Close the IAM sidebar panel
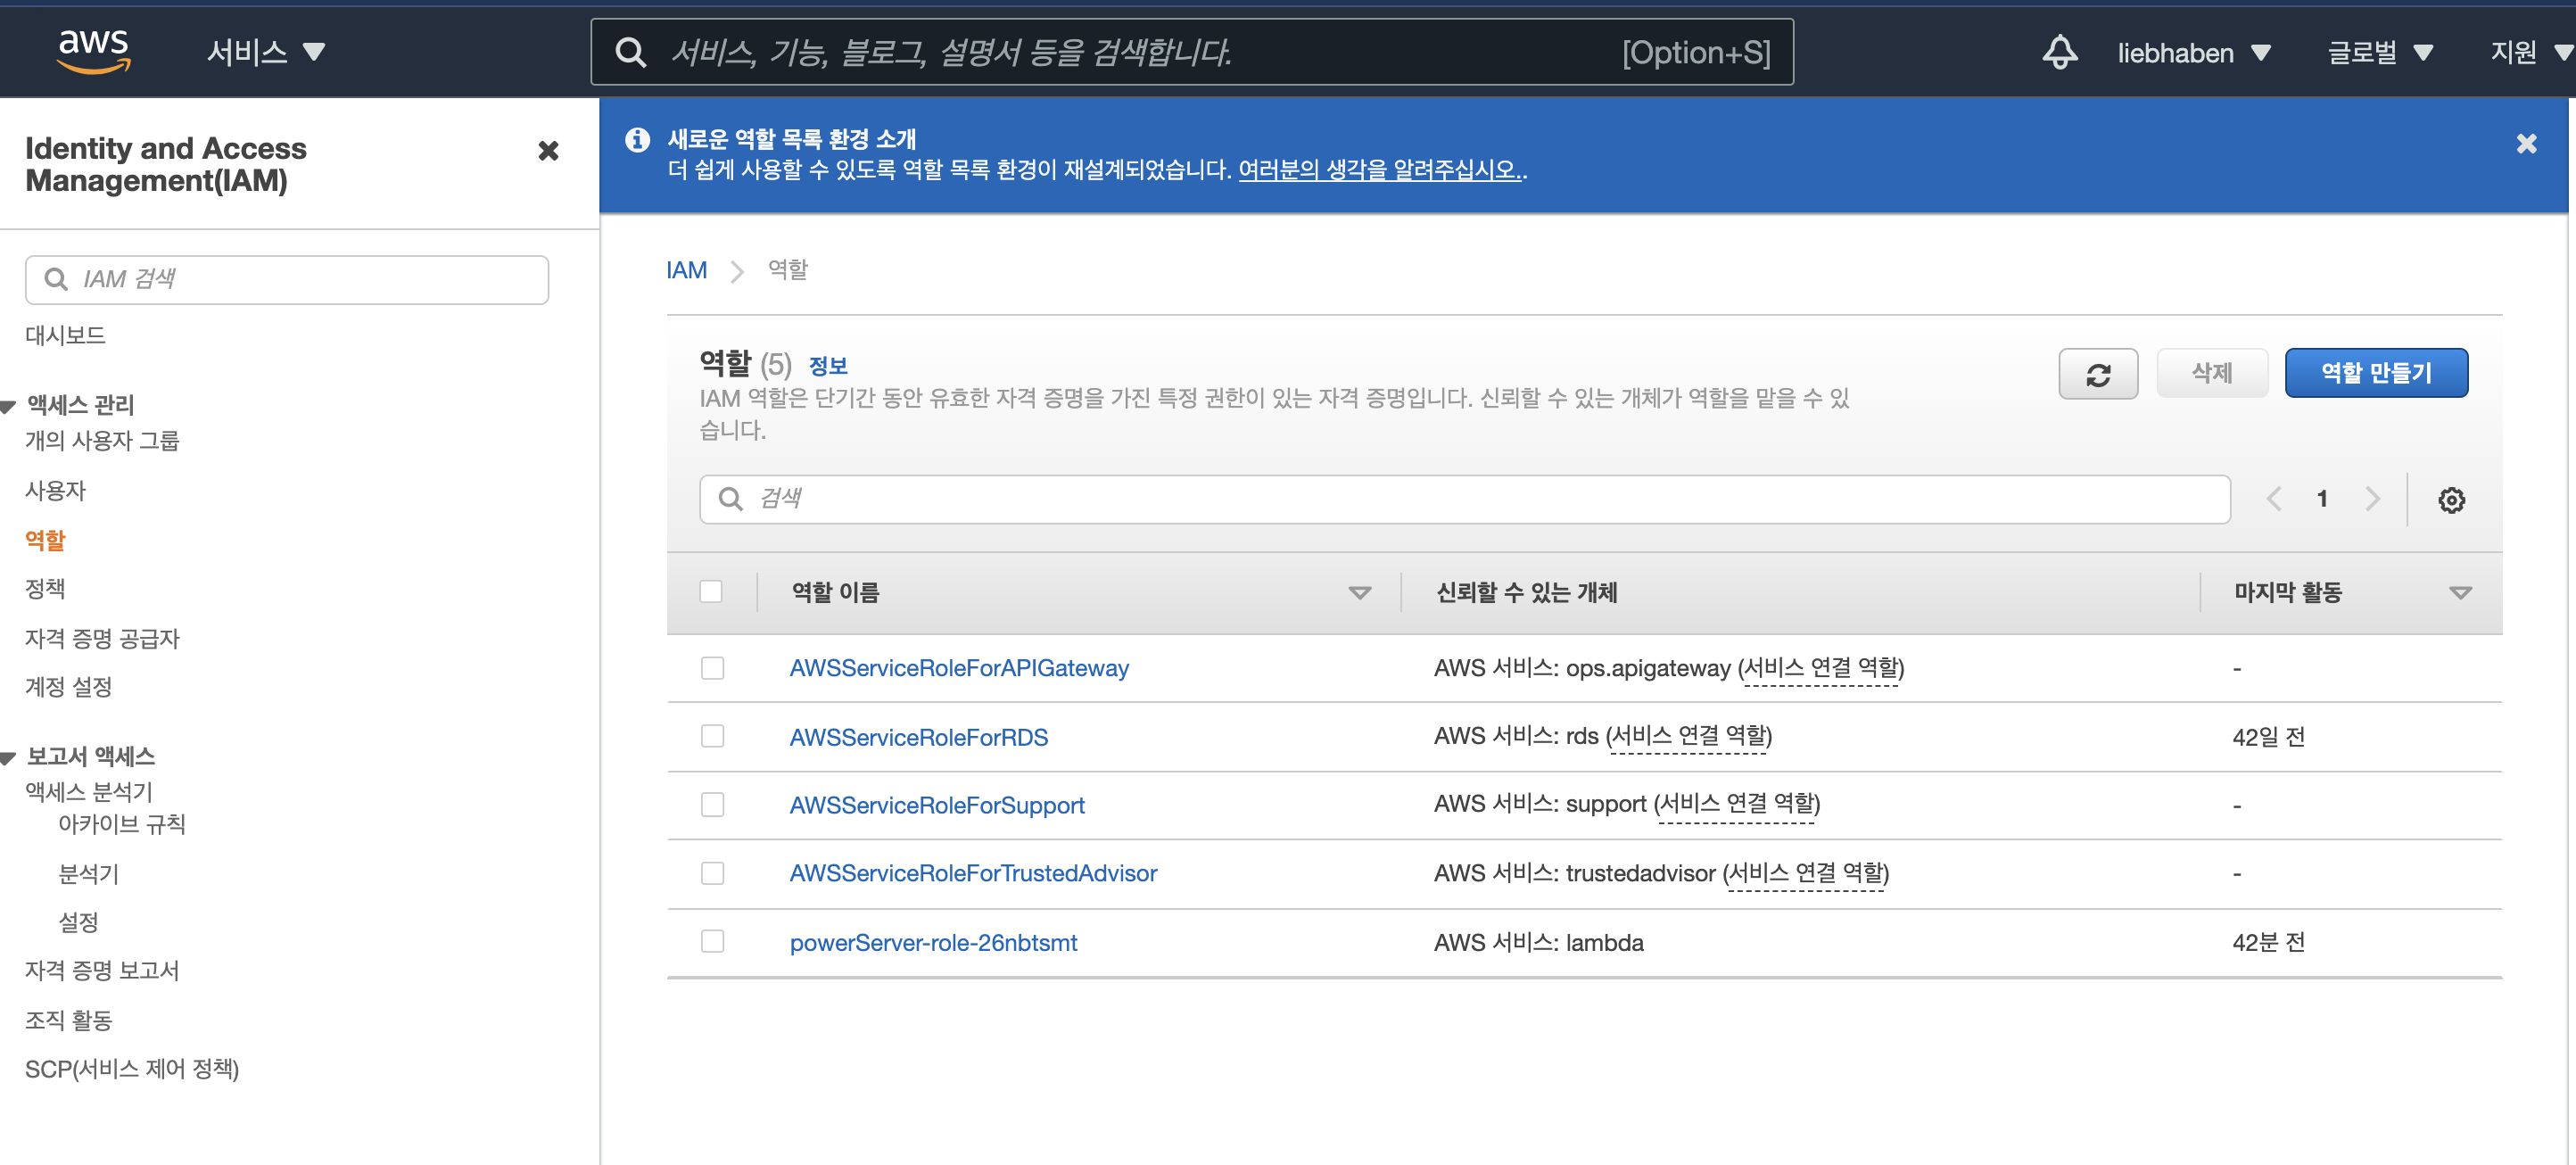 click(548, 151)
